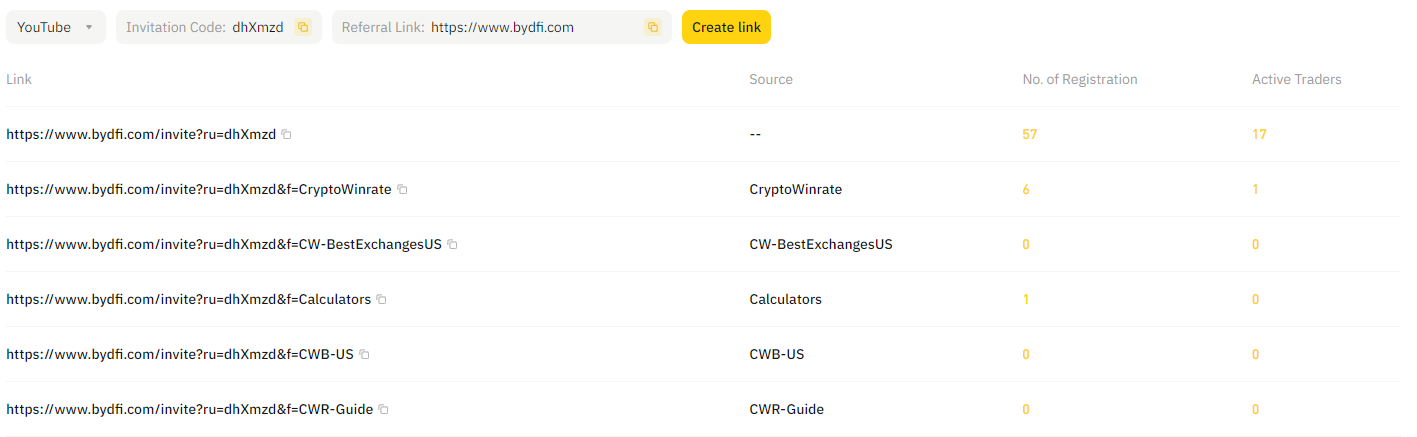
Task: Copy the invitation code dhXmzd
Action: [x=303, y=27]
